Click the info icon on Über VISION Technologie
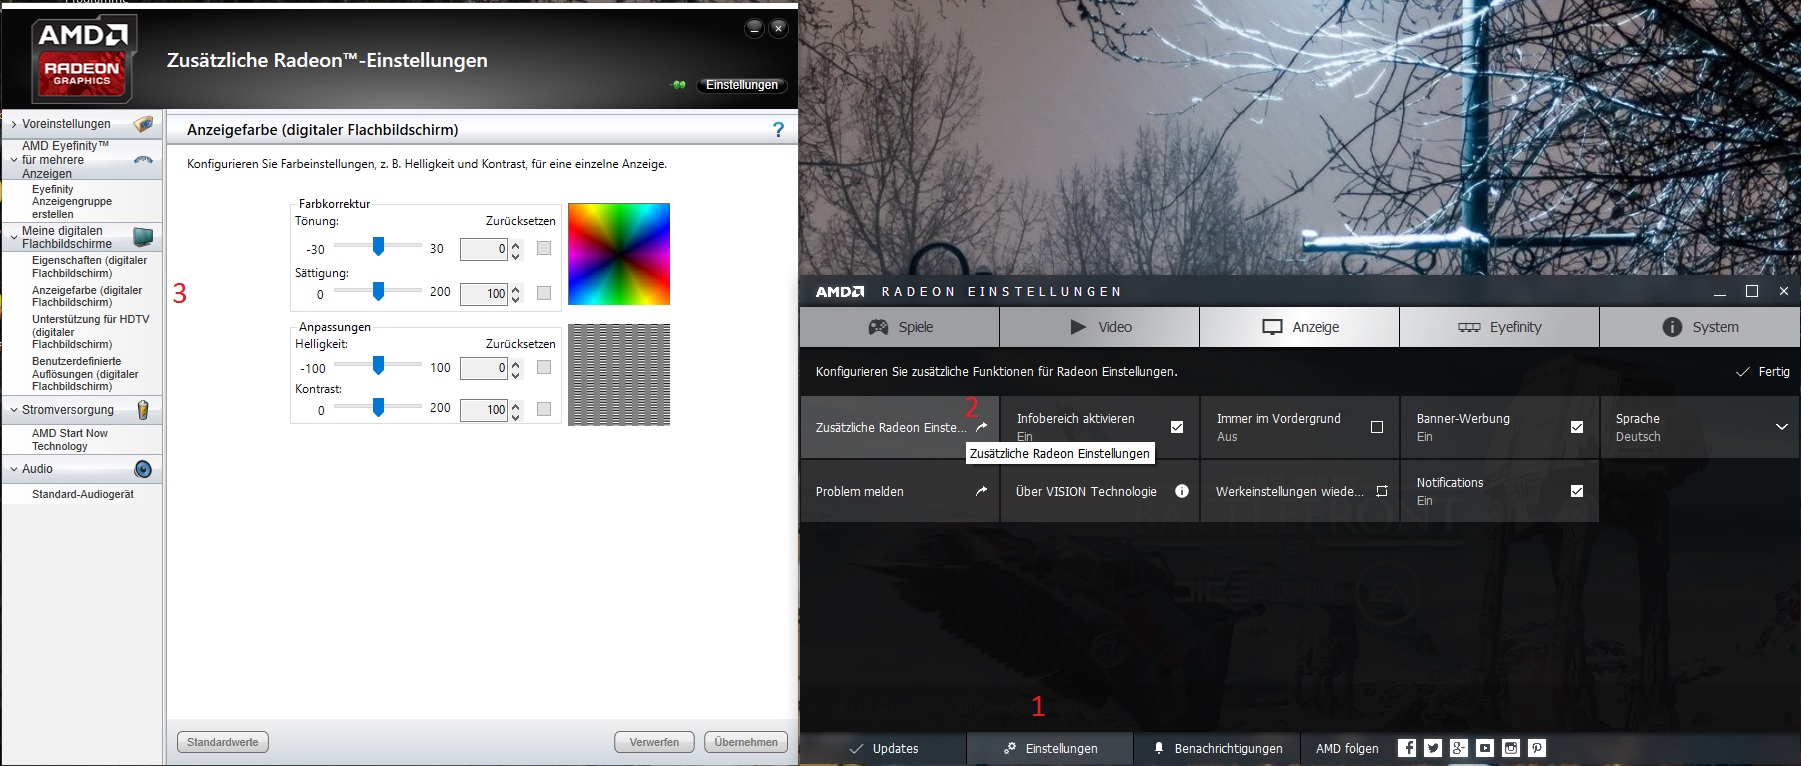This screenshot has height=766, width=1801. (x=1182, y=491)
